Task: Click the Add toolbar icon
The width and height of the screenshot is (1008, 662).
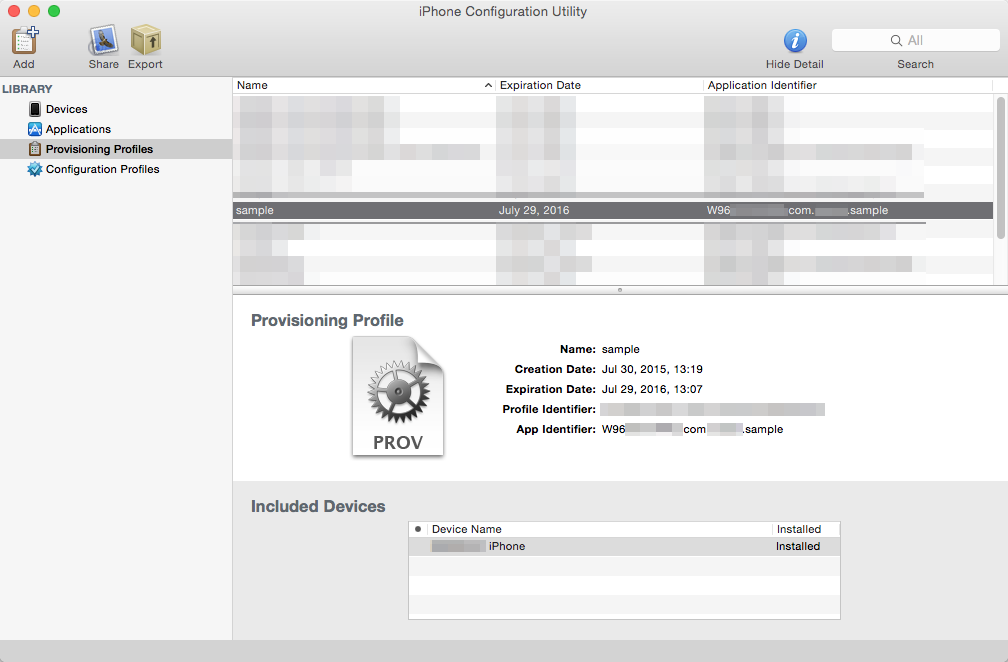Action: click(25, 40)
